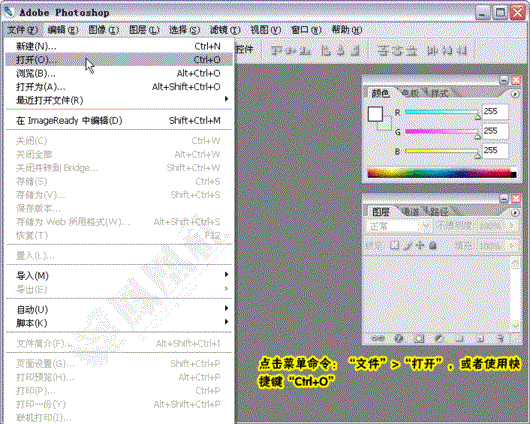
Task: Click the distribute right edges icon
Action: point(462,51)
